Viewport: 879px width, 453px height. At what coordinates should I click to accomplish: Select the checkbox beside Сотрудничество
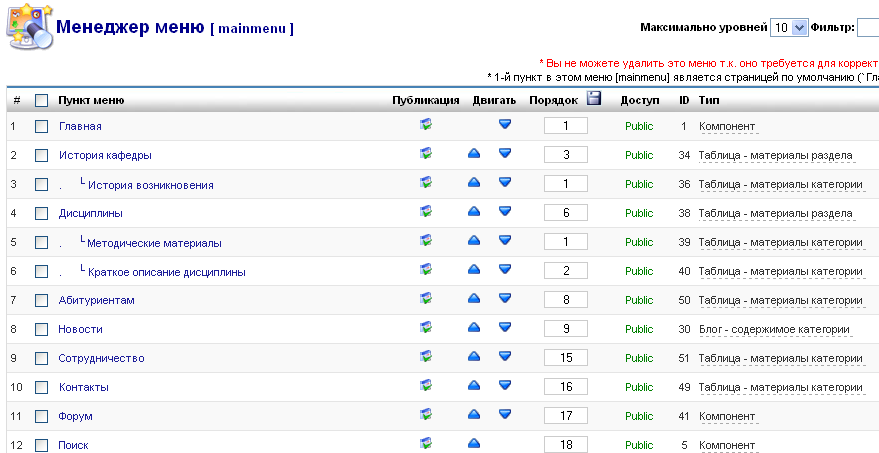coord(41,358)
